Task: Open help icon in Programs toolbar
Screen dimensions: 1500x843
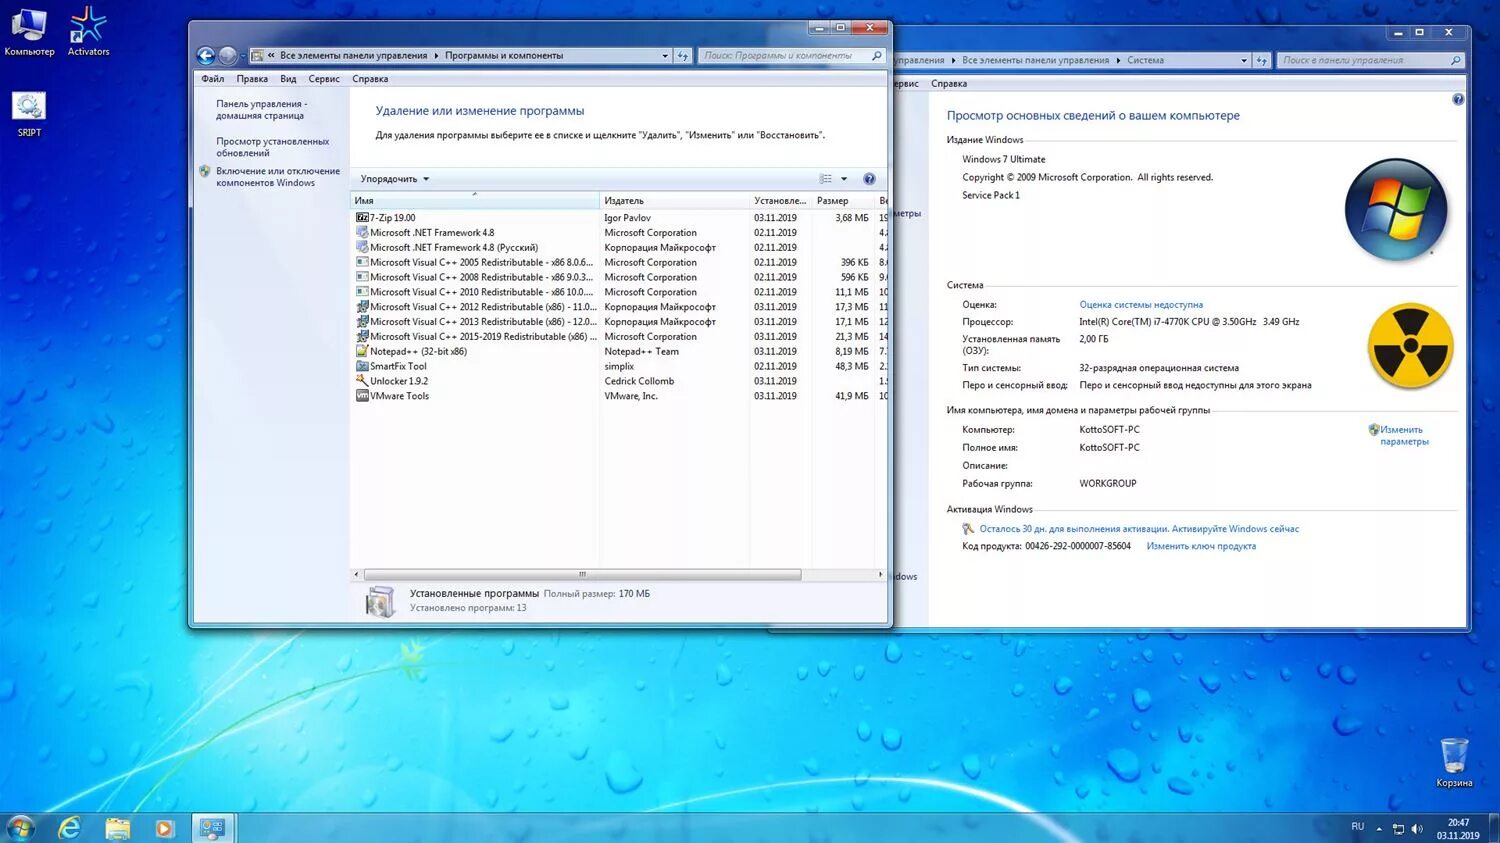Action: point(869,179)
